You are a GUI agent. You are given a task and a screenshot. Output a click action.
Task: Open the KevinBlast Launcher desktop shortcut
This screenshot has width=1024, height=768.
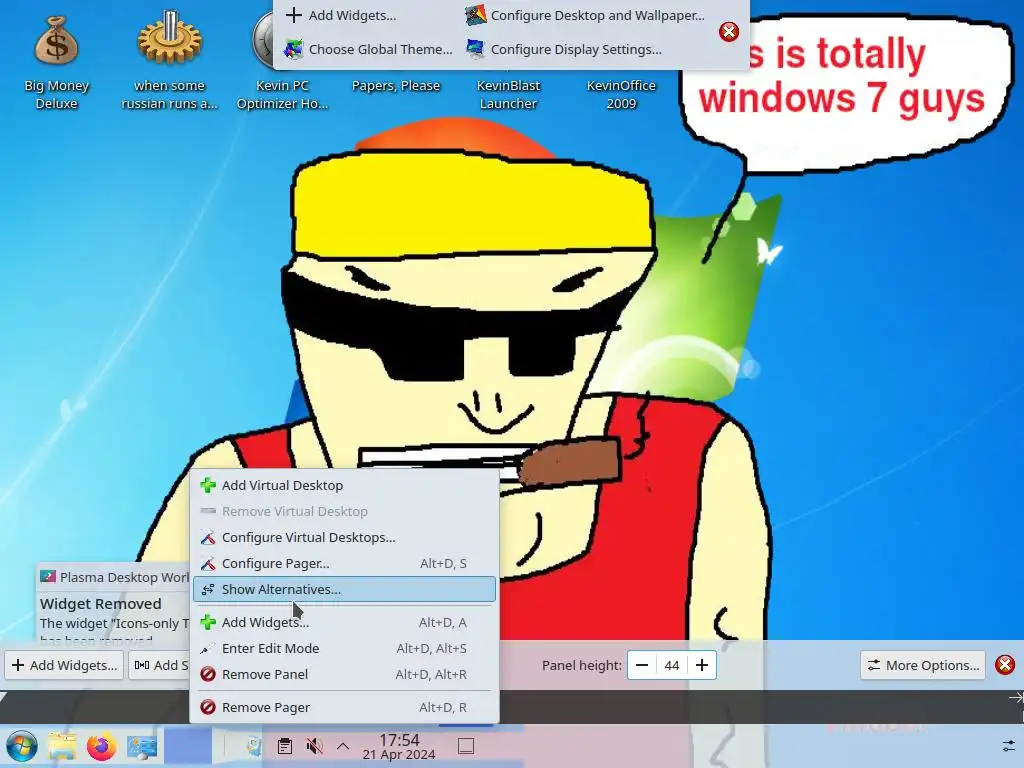tap(508, 94)
